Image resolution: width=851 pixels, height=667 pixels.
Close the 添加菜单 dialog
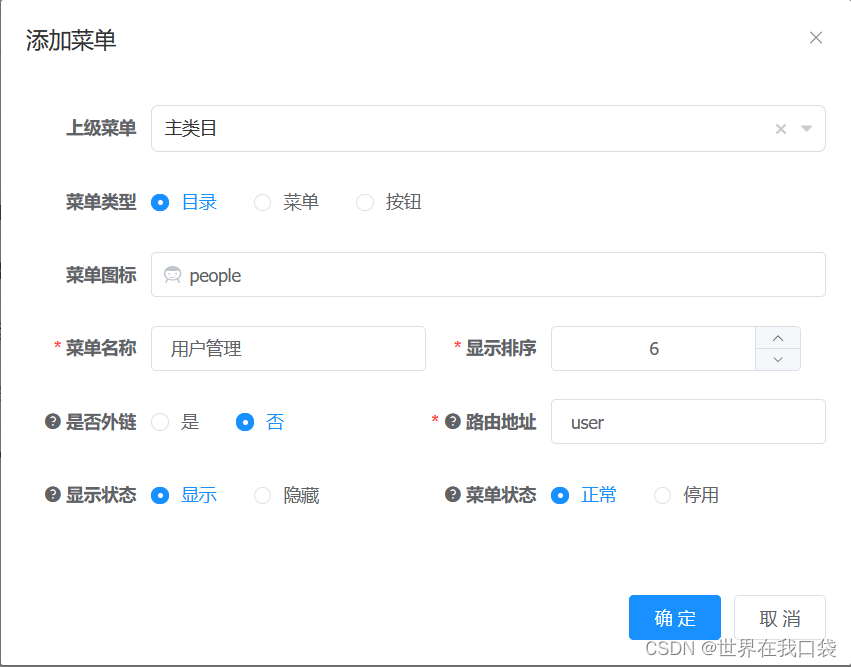click(x=816, y=37)
